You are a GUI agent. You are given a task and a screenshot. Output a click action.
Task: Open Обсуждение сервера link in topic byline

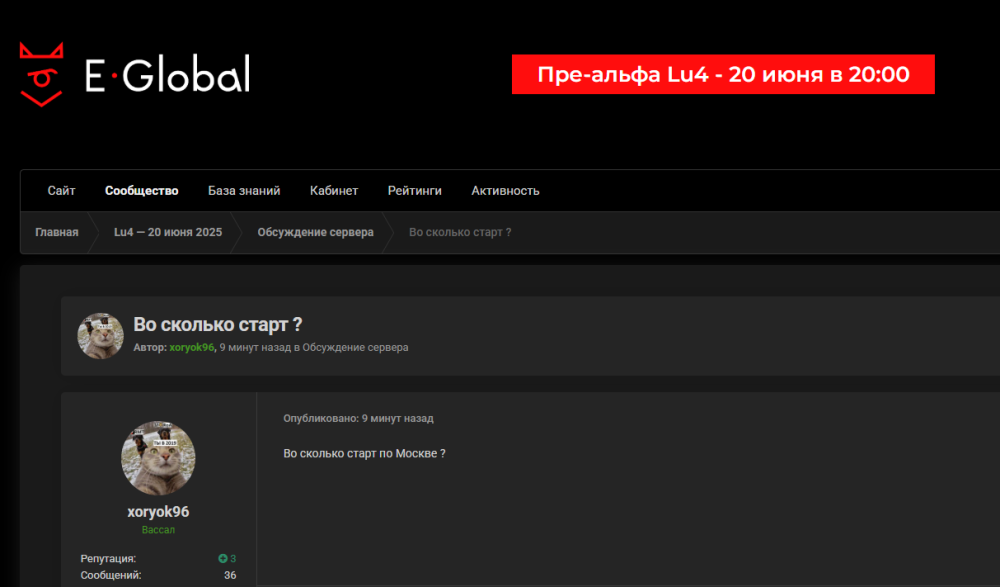click(355, 347)
